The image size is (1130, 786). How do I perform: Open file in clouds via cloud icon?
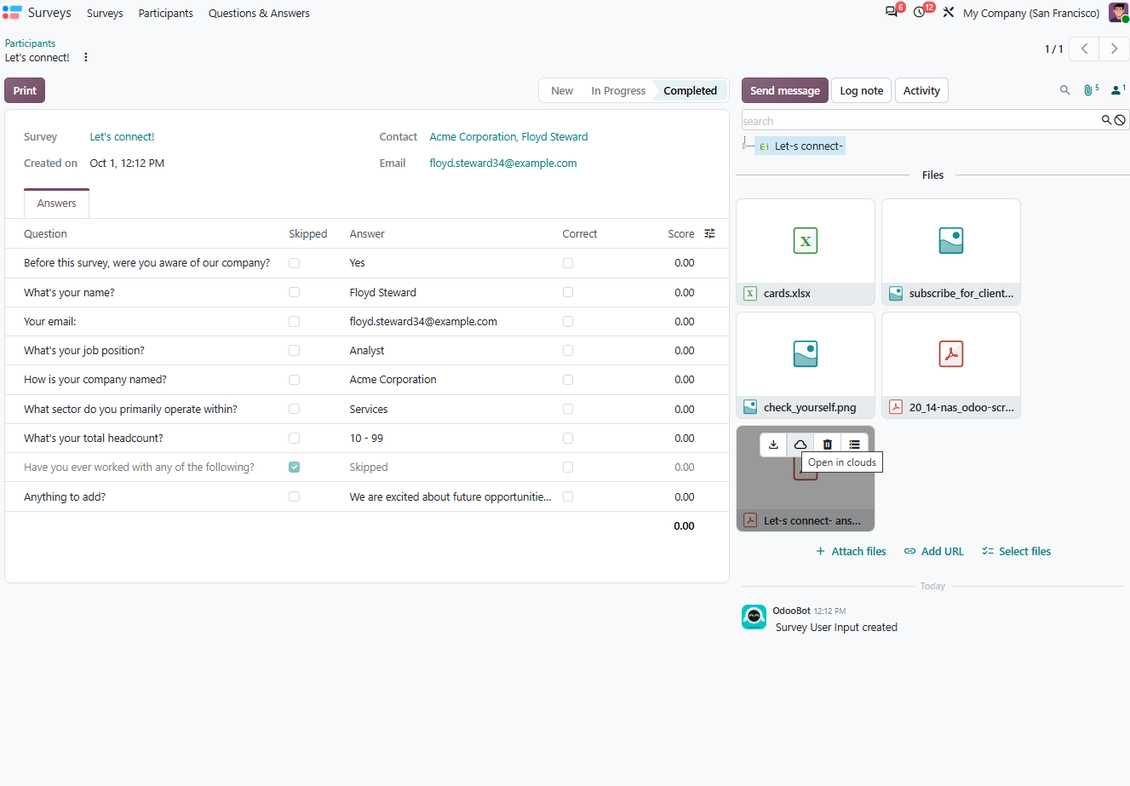[x=800, y=445]
